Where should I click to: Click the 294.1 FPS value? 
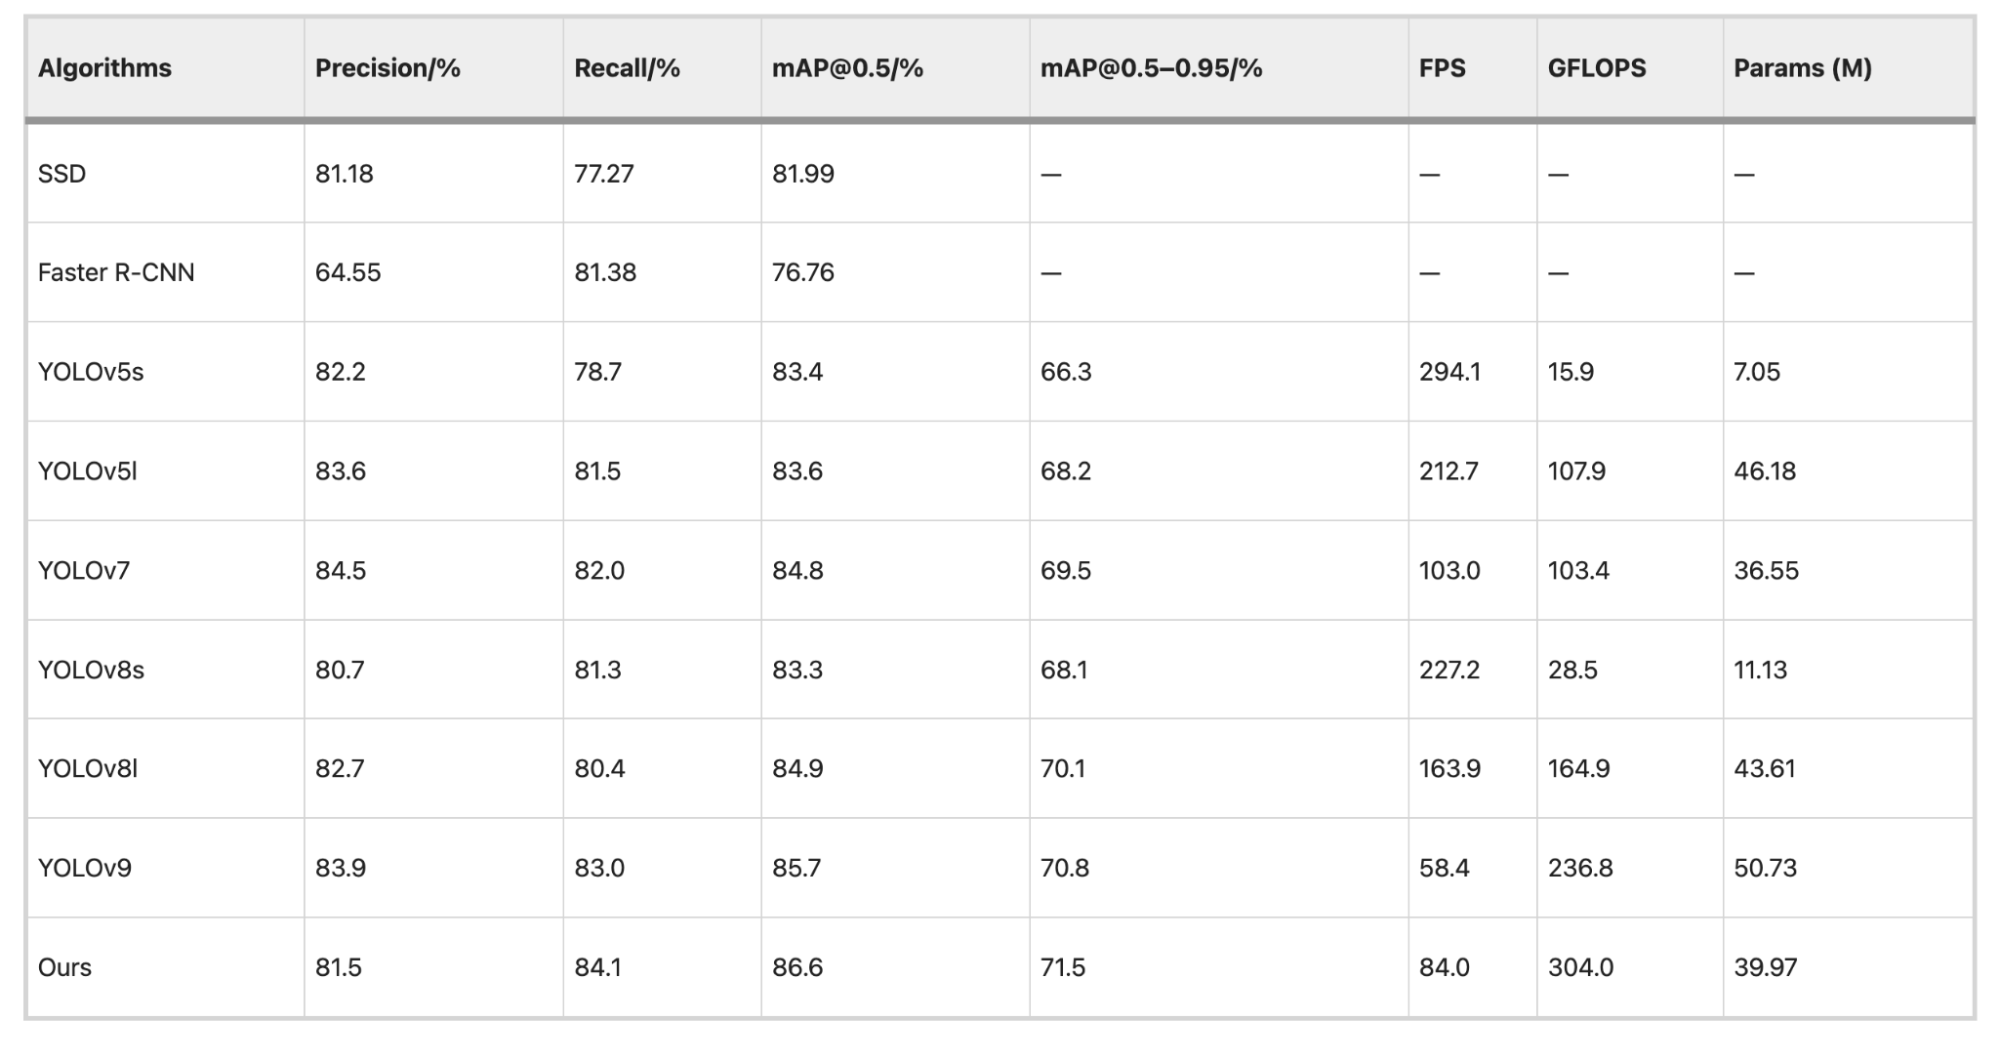coord(1450,372)
